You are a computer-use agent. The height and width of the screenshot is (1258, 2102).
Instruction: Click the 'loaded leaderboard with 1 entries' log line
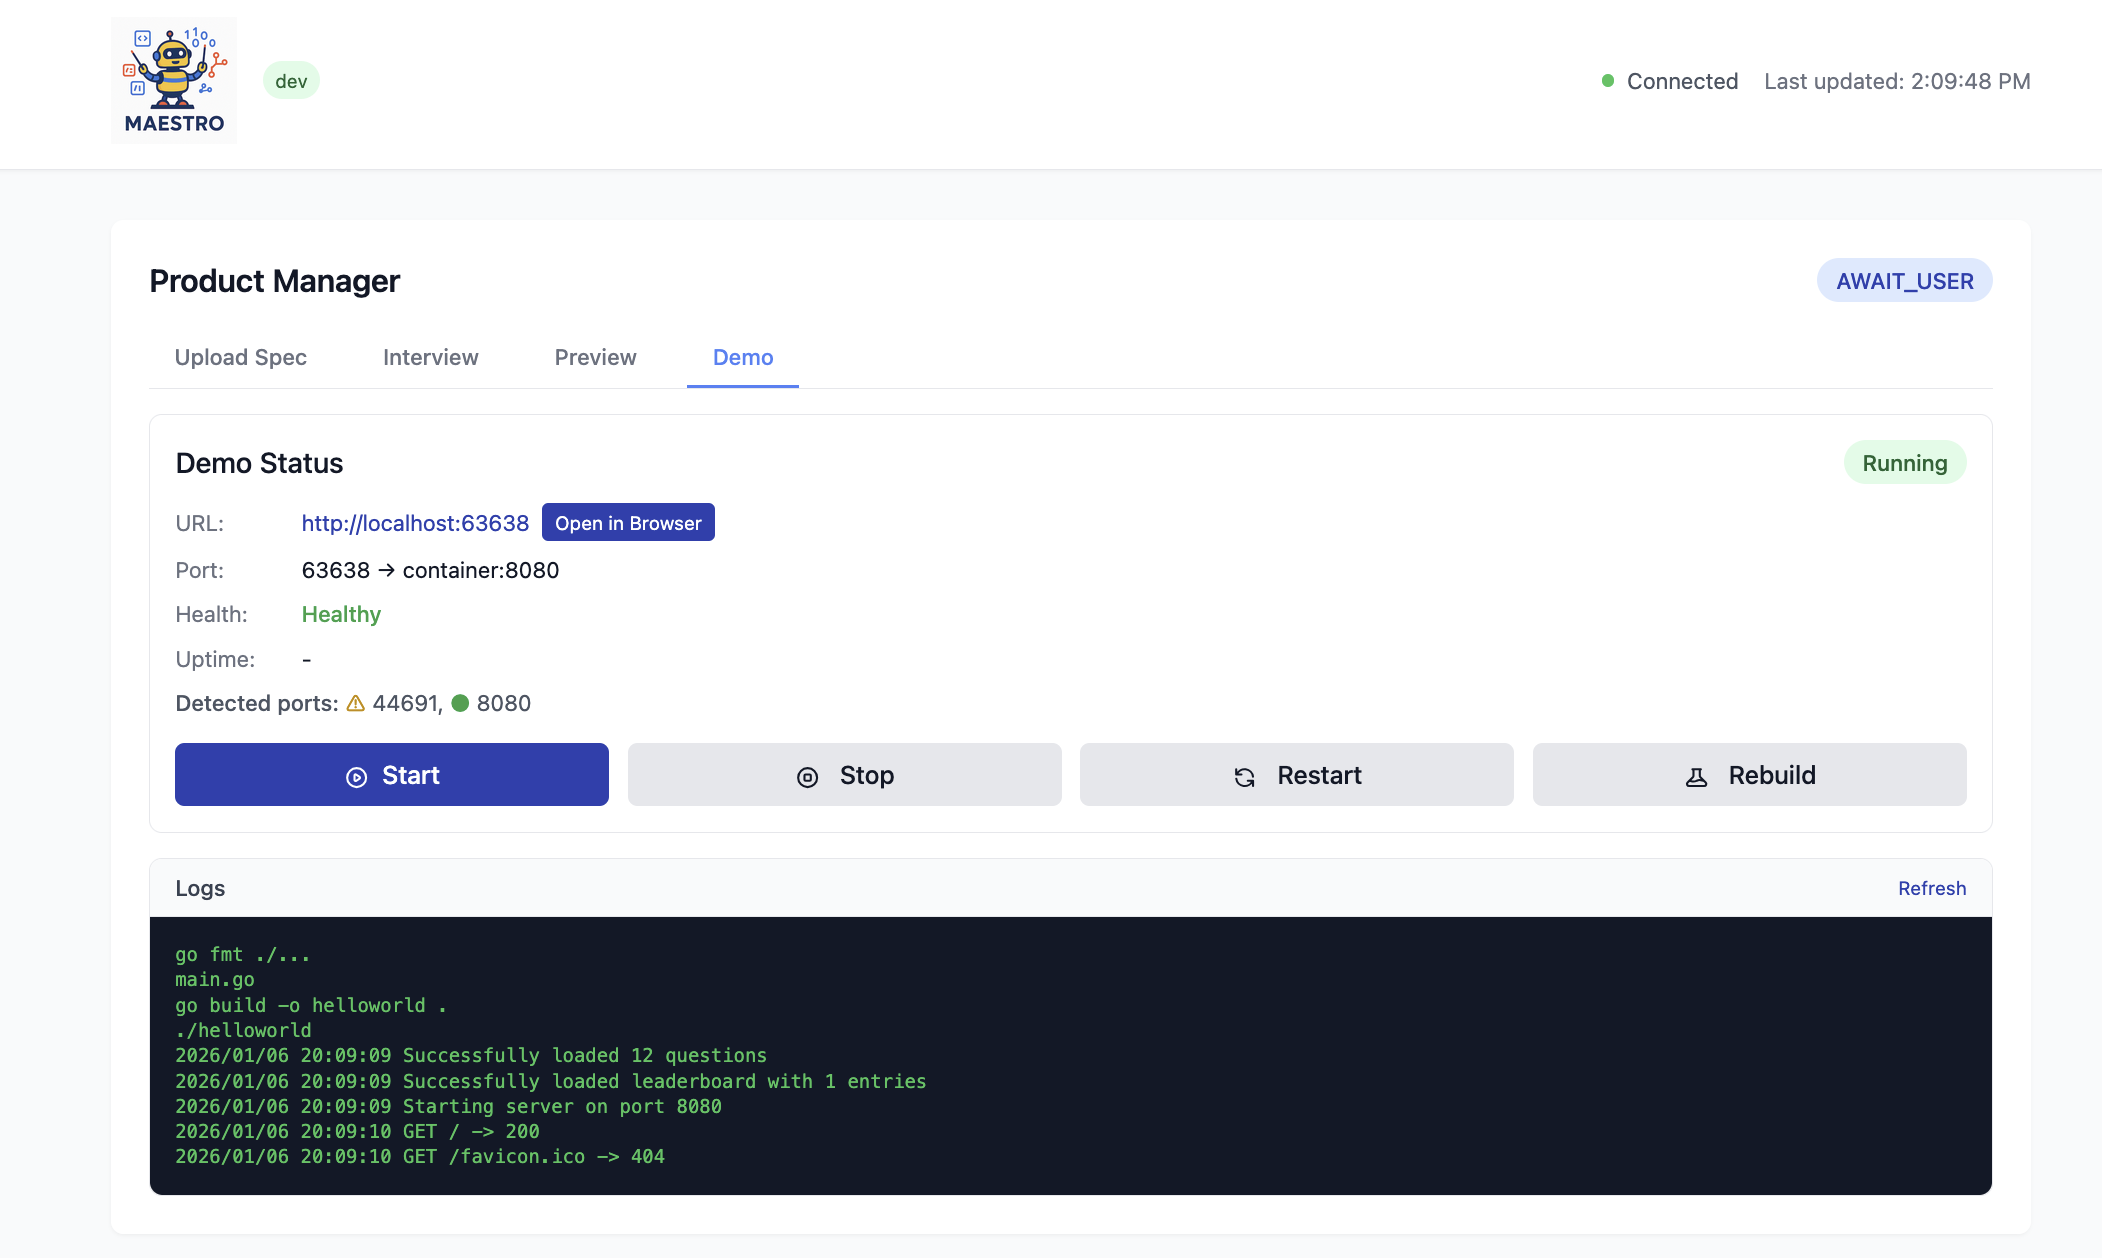[x=551, y=1081]
